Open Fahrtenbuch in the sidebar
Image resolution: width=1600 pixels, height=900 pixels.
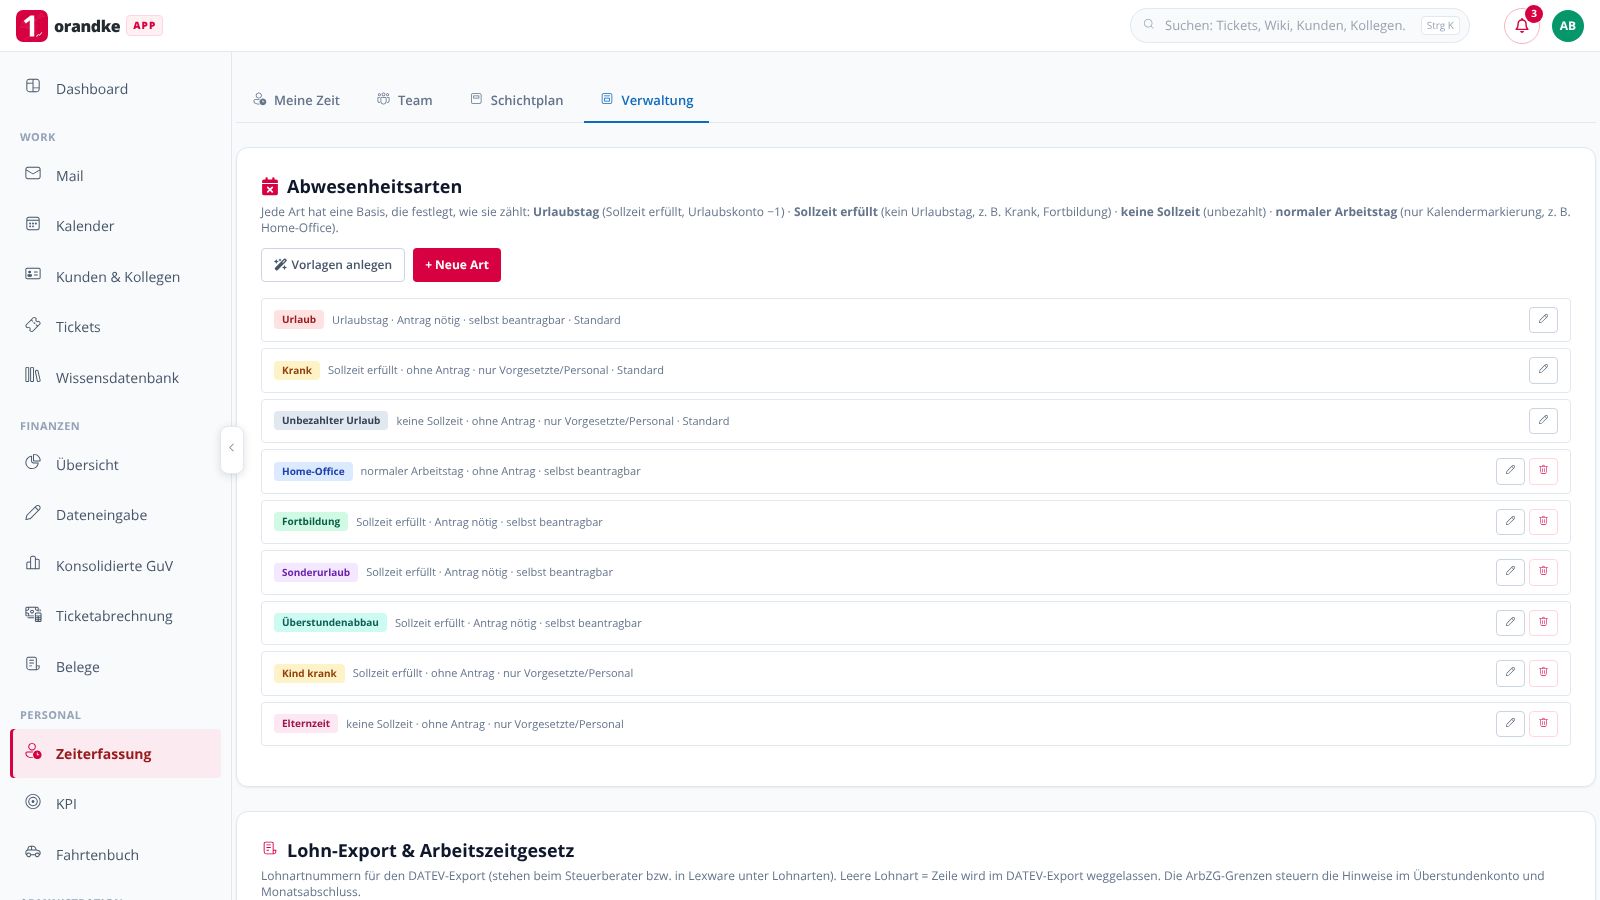pos(116,854)
